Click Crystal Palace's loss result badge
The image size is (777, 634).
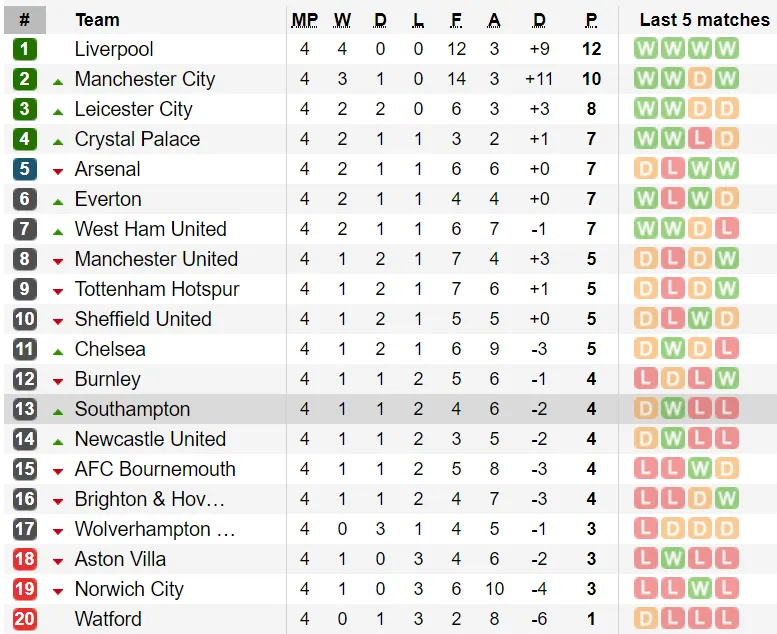[700, 139]
